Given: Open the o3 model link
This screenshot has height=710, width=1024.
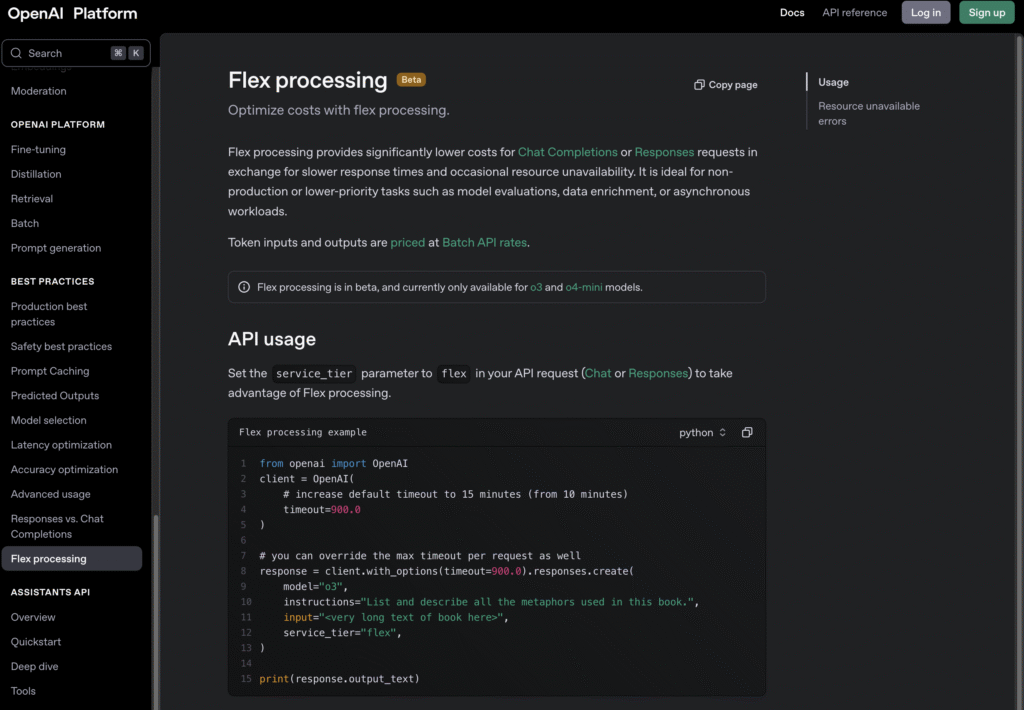Looking at the screenshot, I should click(536, 287).
